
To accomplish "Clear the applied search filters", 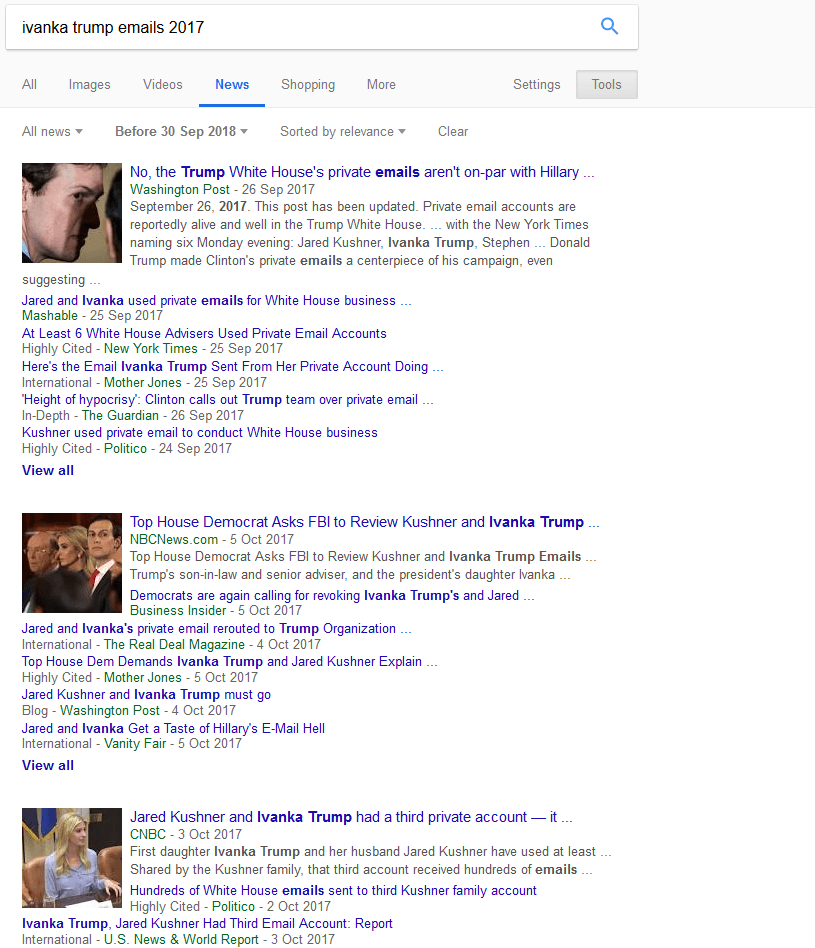I will point(453,132).
